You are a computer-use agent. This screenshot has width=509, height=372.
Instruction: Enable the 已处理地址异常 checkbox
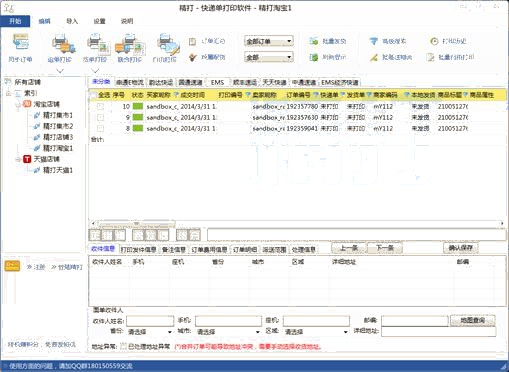point(123,347)
